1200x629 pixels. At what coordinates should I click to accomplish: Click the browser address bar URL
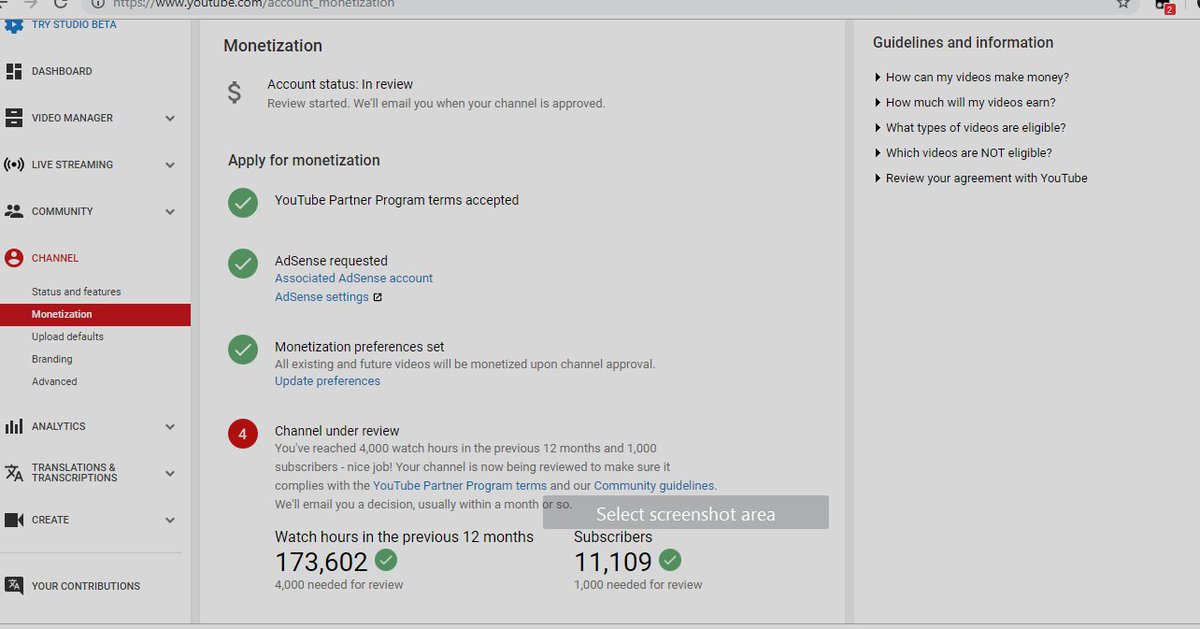click(x=254, y=4)
